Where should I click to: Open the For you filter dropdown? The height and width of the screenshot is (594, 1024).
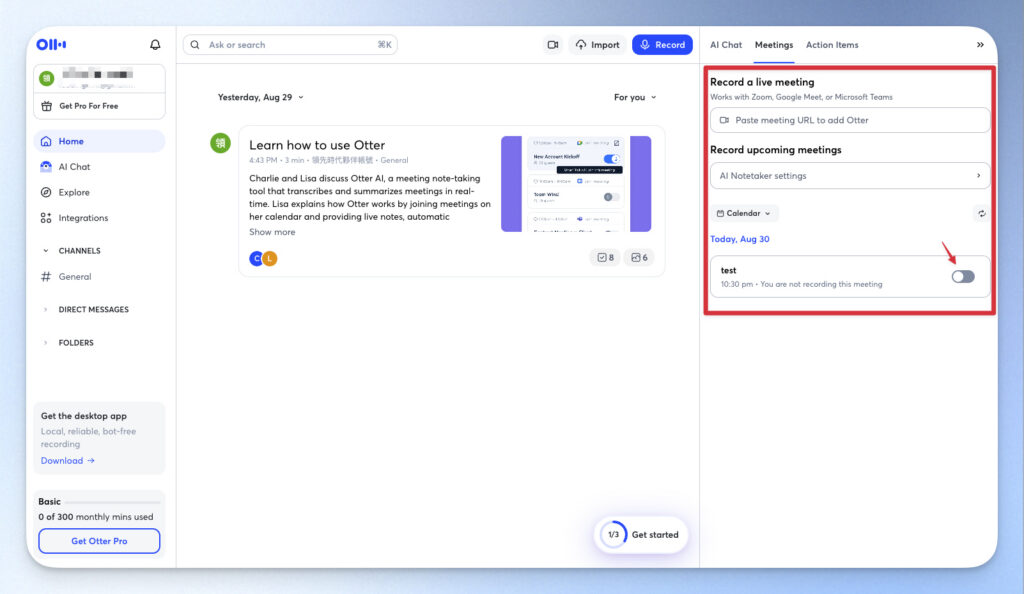[x=635, y=97]
